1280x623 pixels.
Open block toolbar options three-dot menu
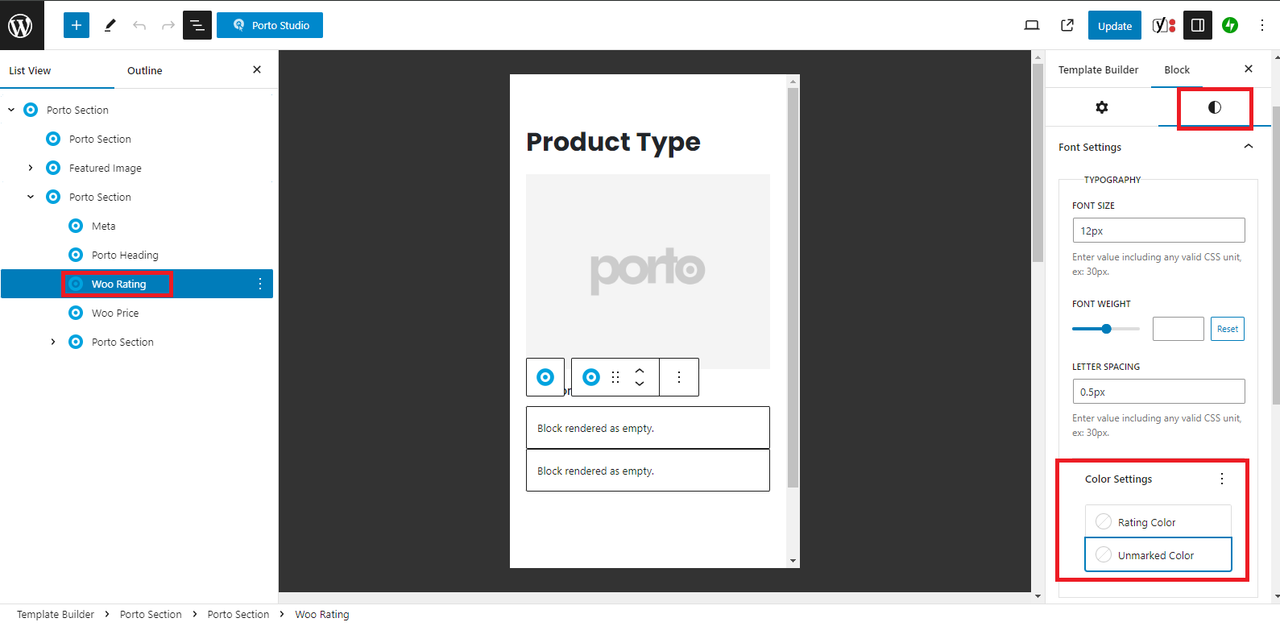coord(679,377)
